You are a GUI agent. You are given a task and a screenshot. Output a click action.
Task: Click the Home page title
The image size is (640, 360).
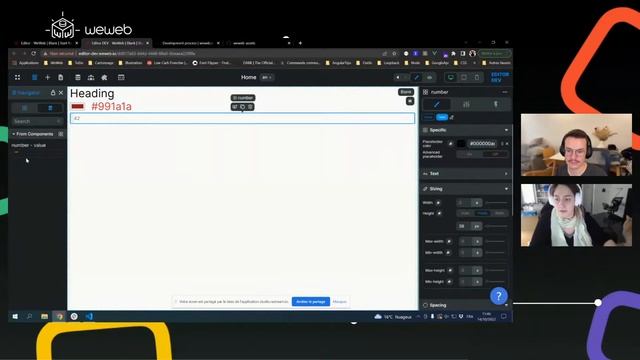(248, 77)
